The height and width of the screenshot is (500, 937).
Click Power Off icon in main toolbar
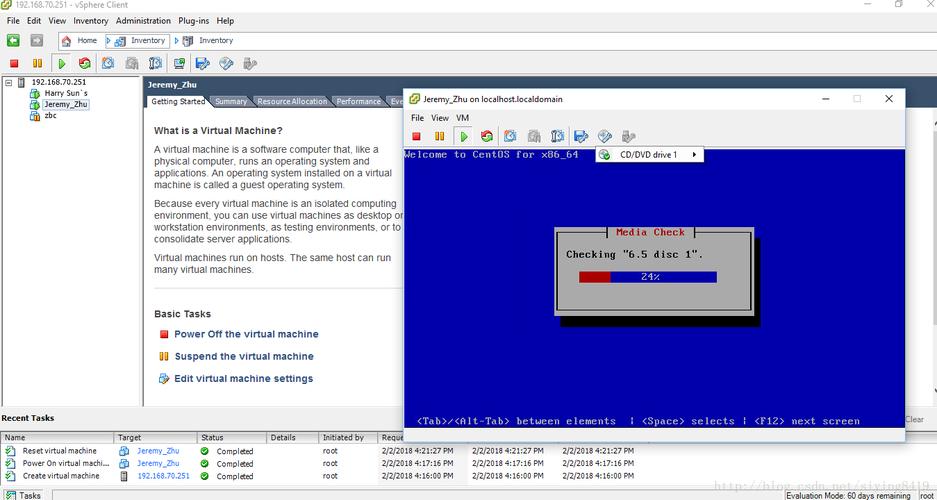point(14,63)
